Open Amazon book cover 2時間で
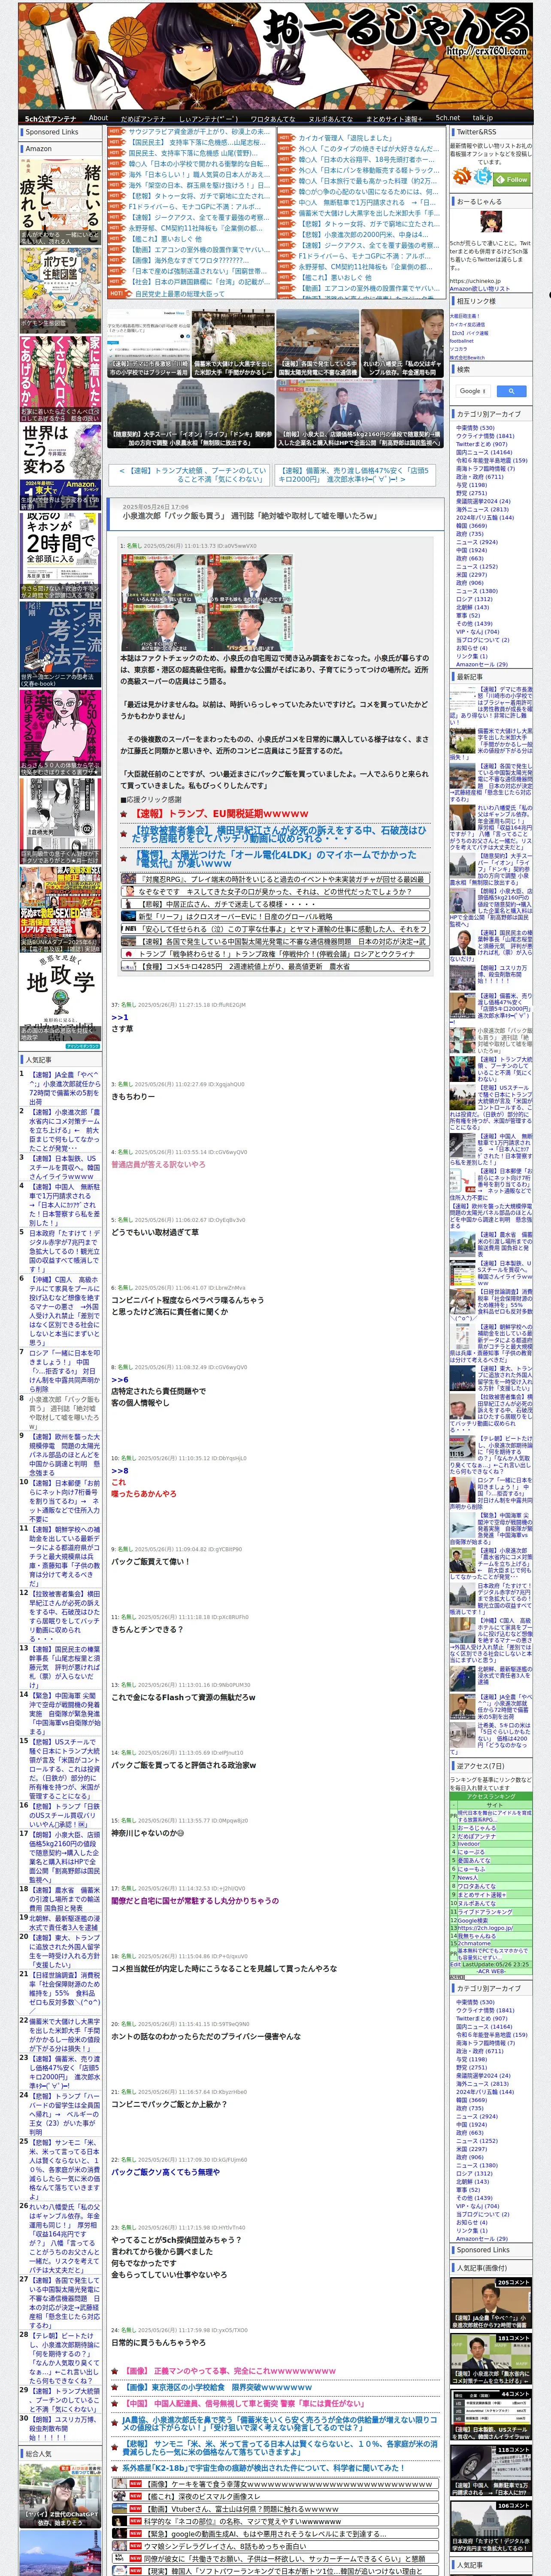The width and height of the screenshot is (551, 2576). pos(60,556)
